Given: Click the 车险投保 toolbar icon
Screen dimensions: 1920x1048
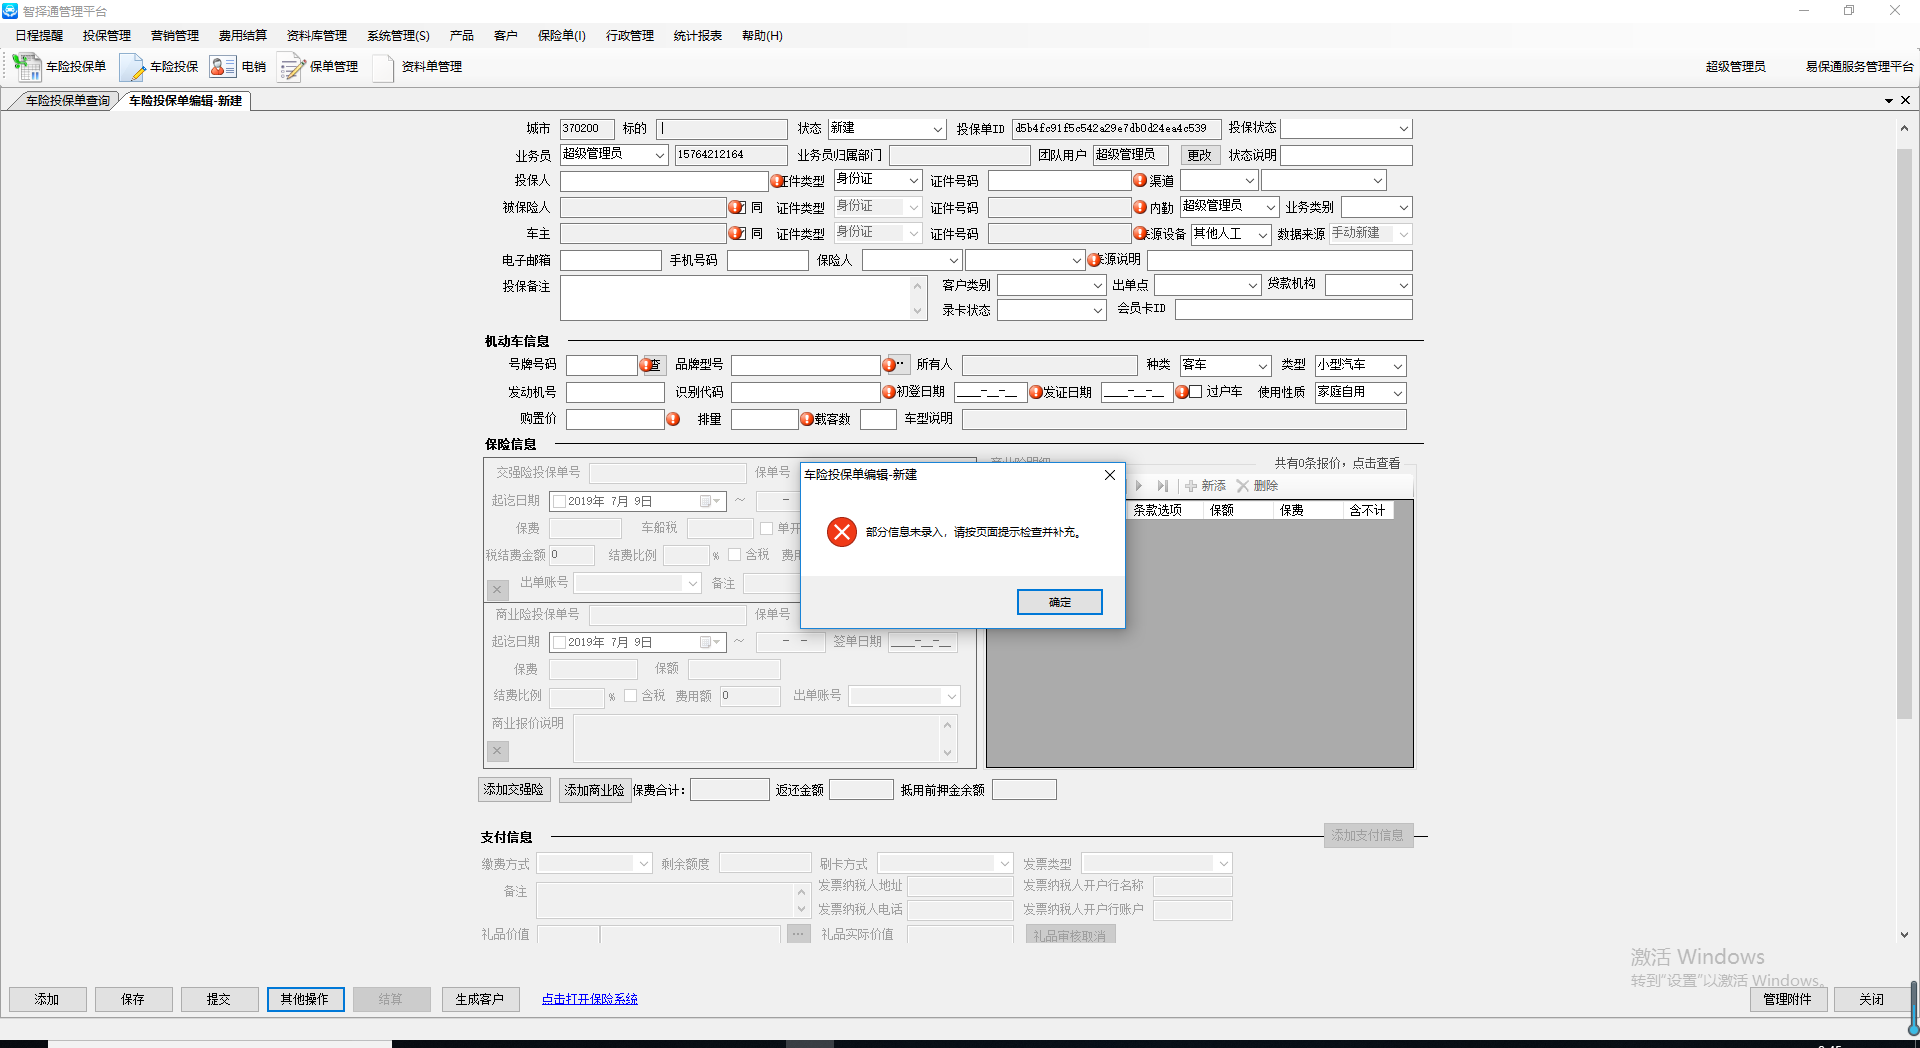Looking at the screenshot, I should [160, 67].
